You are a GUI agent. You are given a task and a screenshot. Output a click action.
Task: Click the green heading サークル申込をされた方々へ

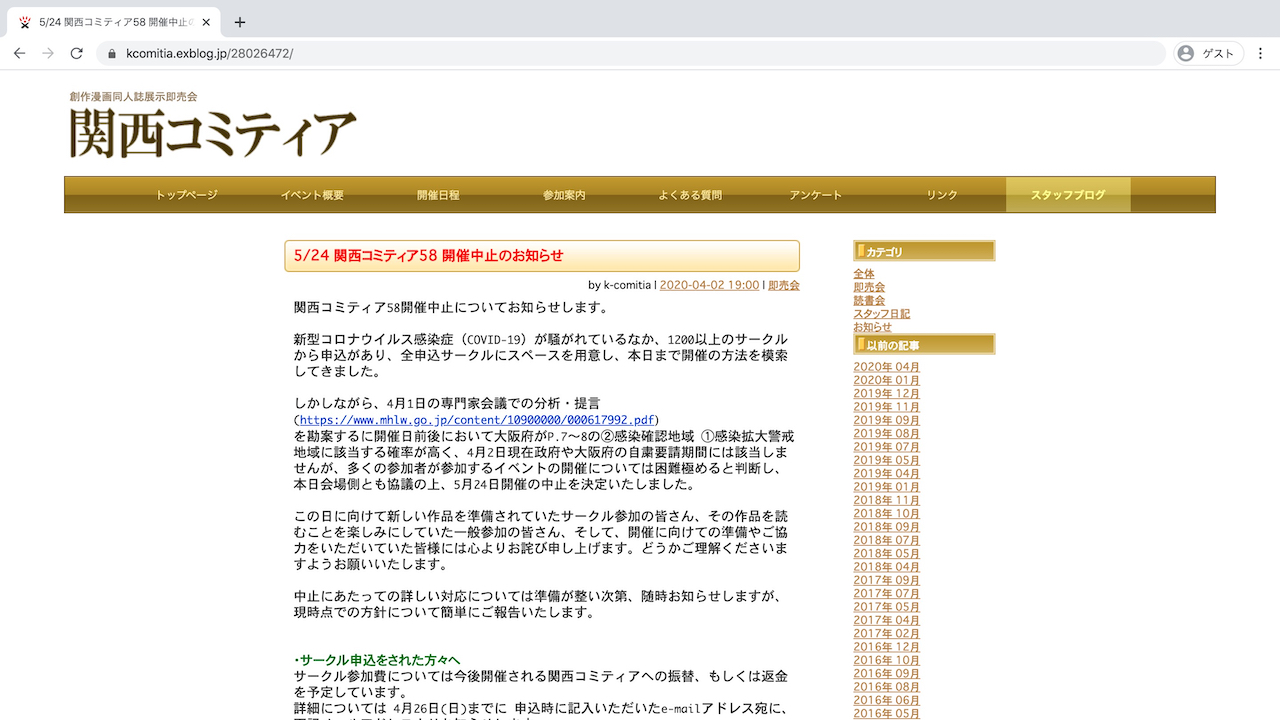pyautogui.click(x=377, y=660)
